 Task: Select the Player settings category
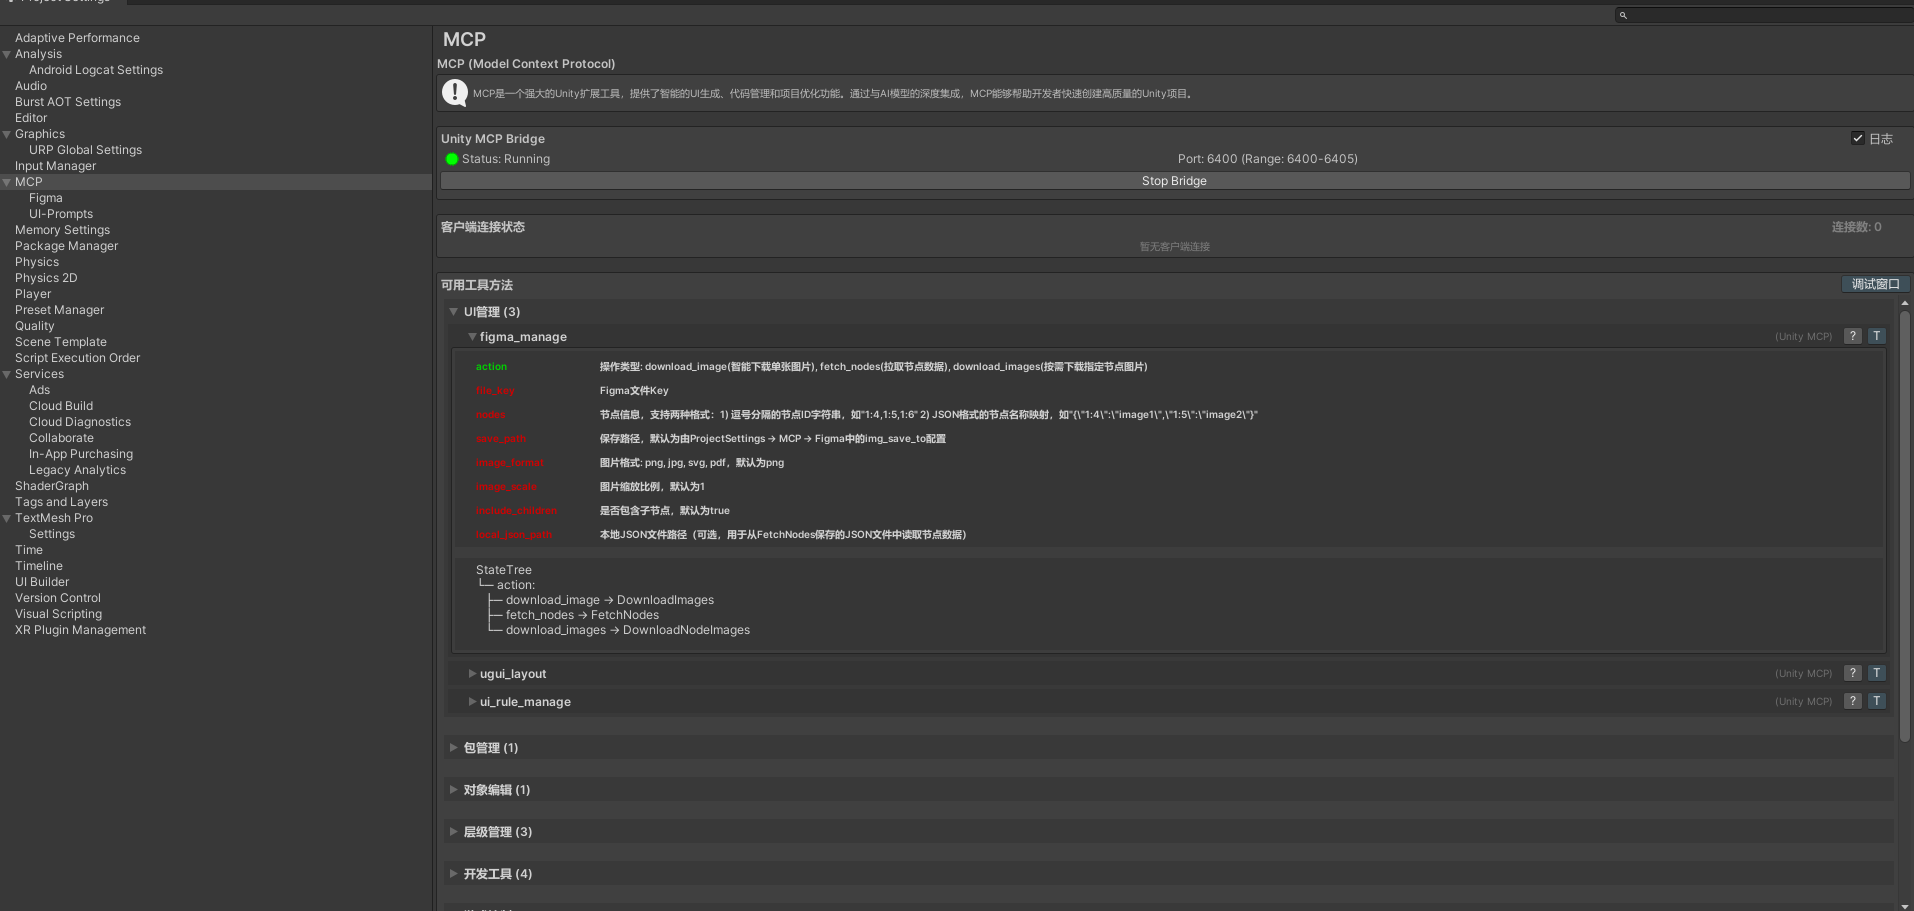pyautogui.click(x=33, y=294)
